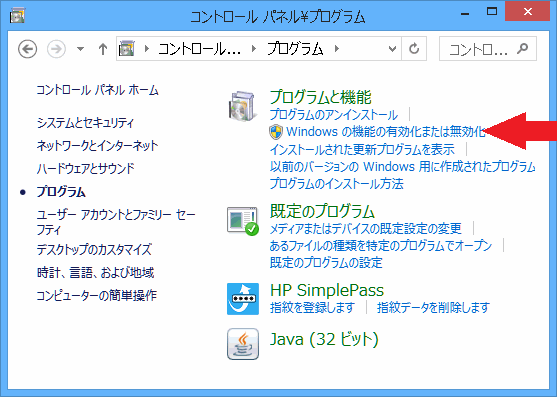557x397 pixels.
Task: Open the 既定のプログラム heading
Action: (x=322, y=211)
